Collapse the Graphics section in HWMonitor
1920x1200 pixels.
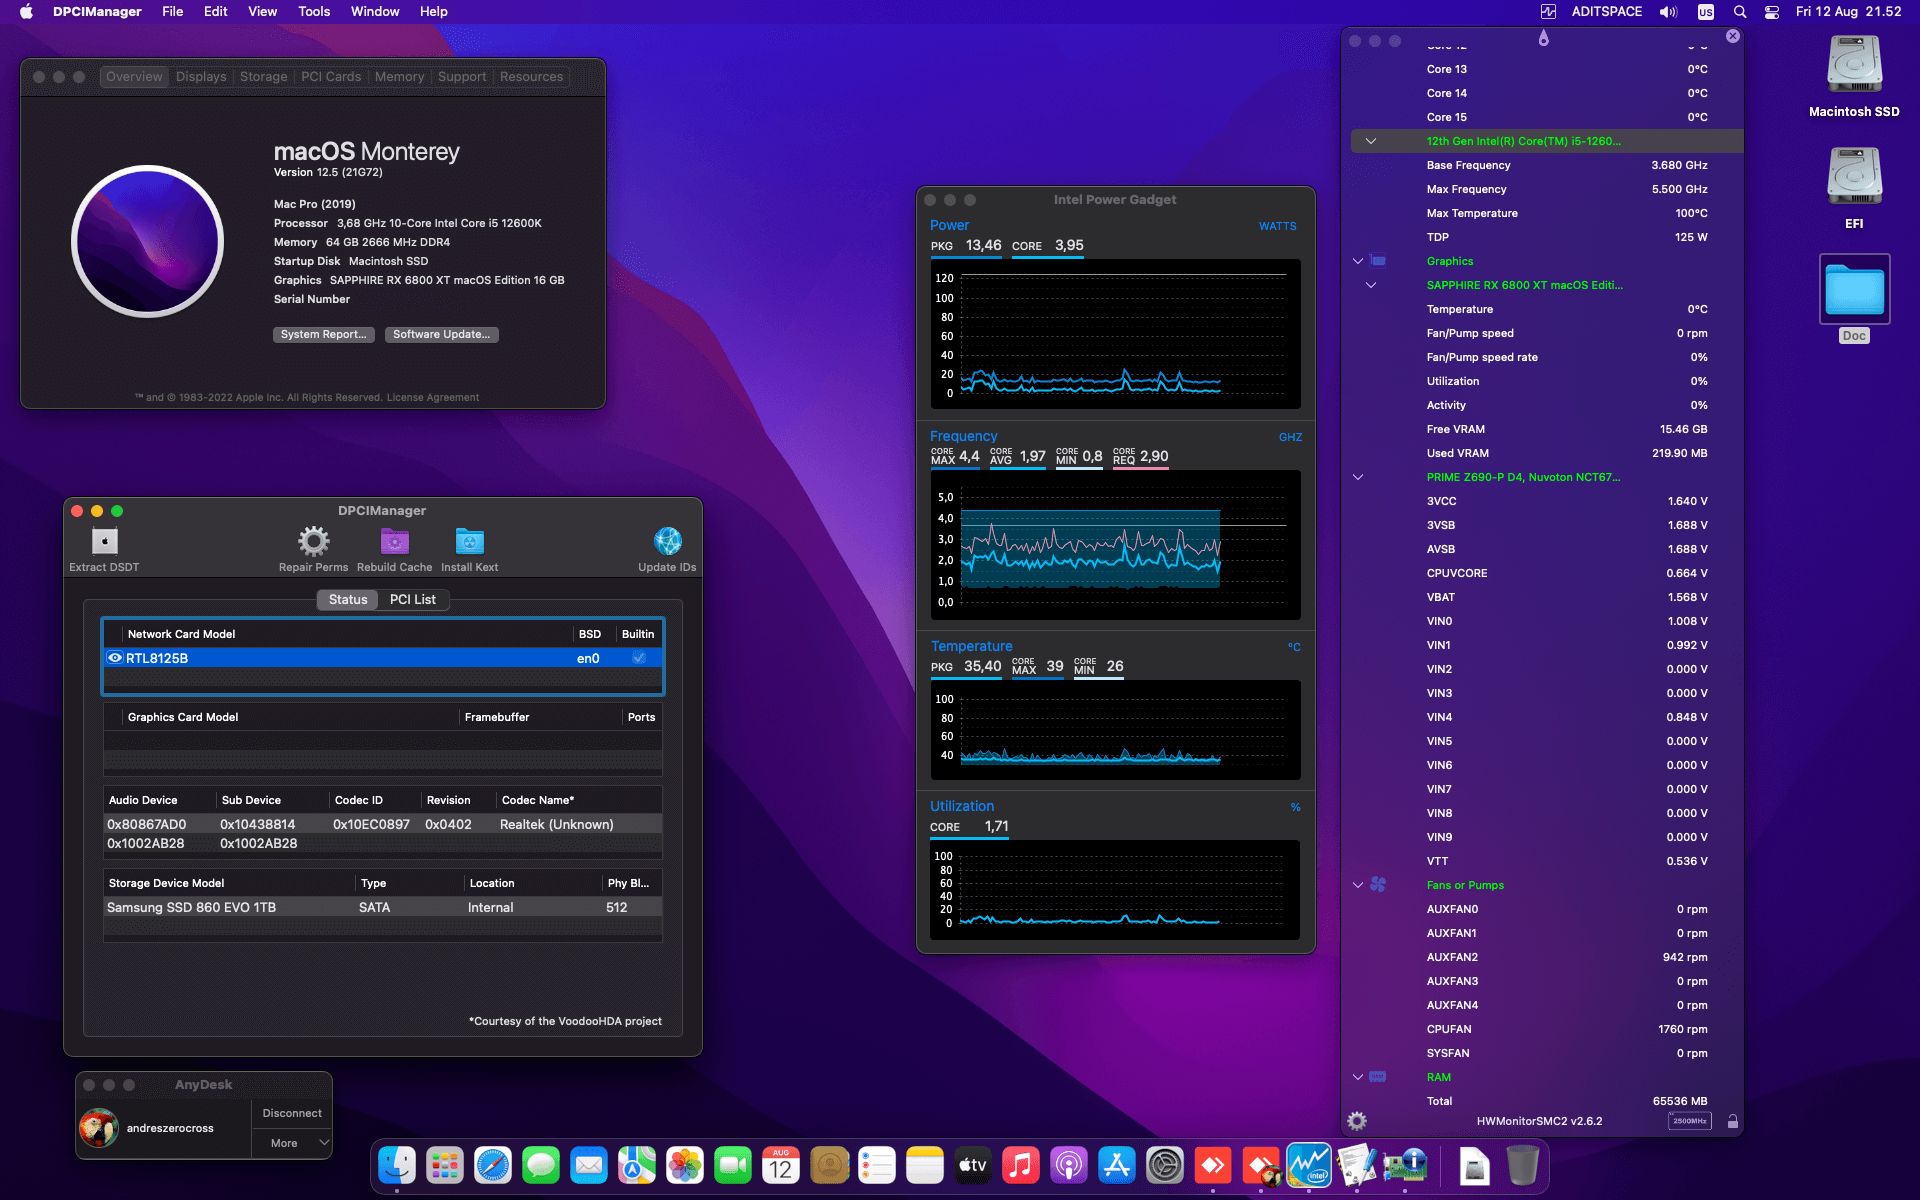[1358, 261]
